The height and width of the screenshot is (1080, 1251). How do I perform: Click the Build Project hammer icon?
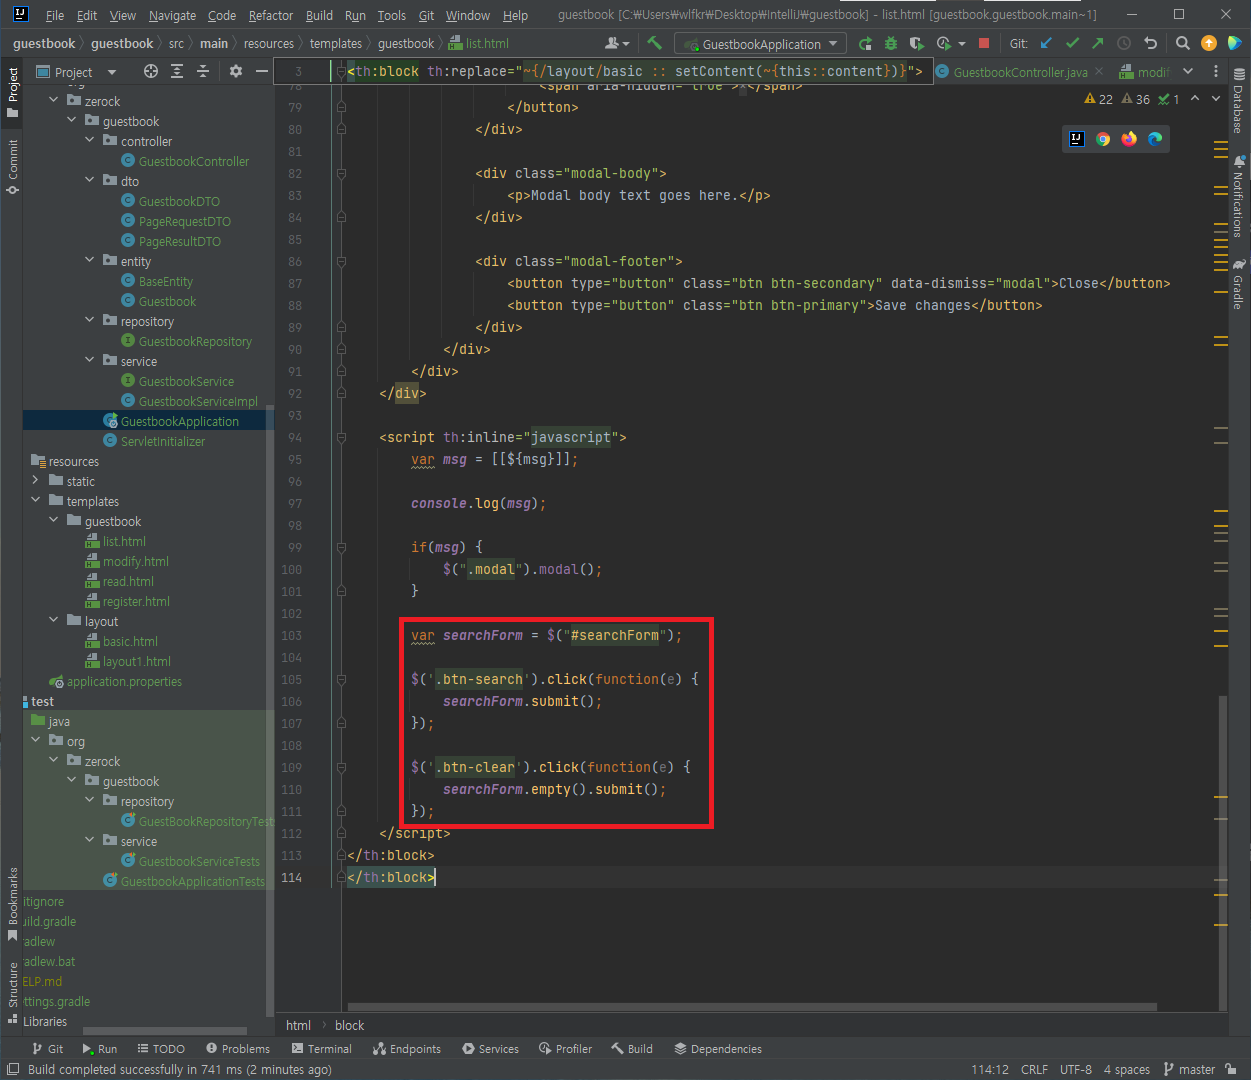click(x=655, y=43)
